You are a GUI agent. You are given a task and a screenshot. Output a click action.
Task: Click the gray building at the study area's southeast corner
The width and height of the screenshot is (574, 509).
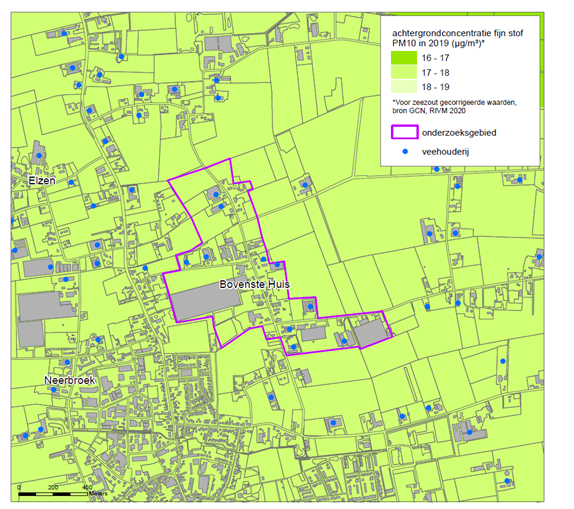tap(371, 333)
